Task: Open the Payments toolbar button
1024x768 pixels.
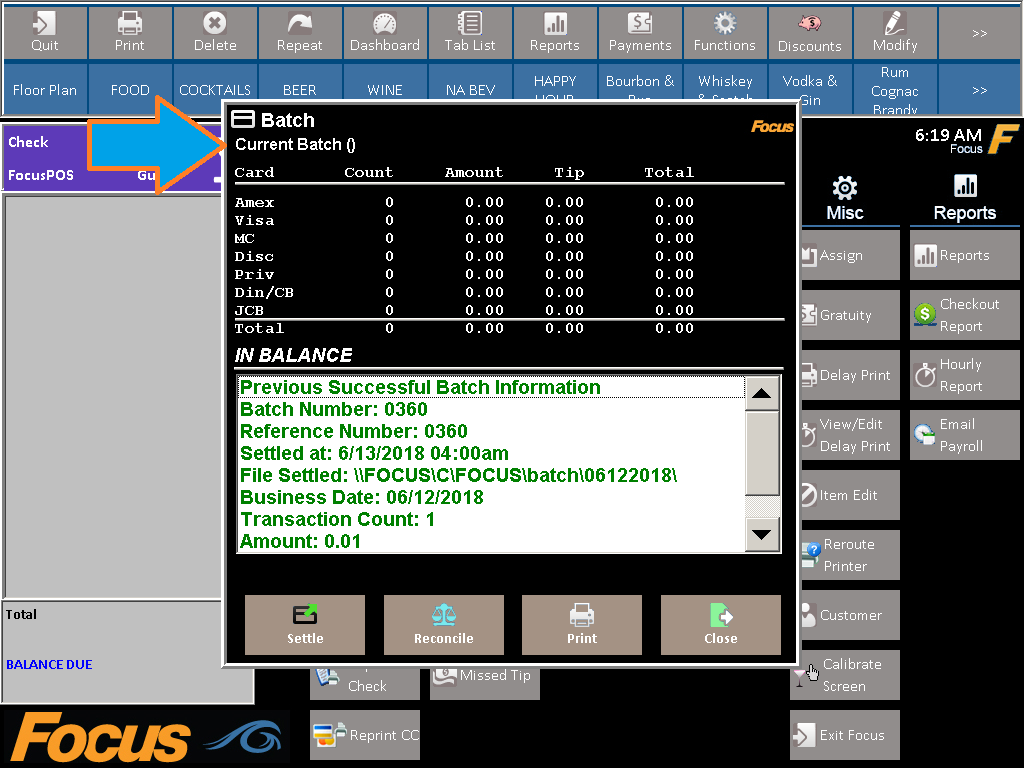Action: coord(640,33)
